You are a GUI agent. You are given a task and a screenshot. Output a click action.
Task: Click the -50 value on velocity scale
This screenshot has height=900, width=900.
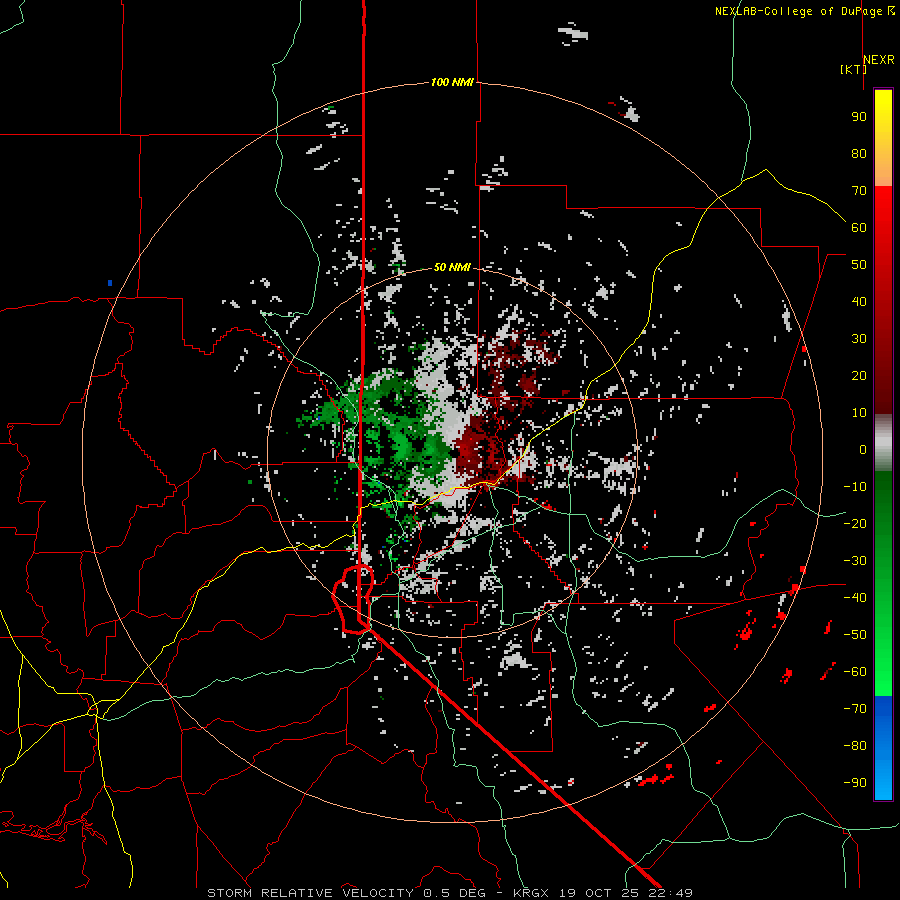[855, 635]
